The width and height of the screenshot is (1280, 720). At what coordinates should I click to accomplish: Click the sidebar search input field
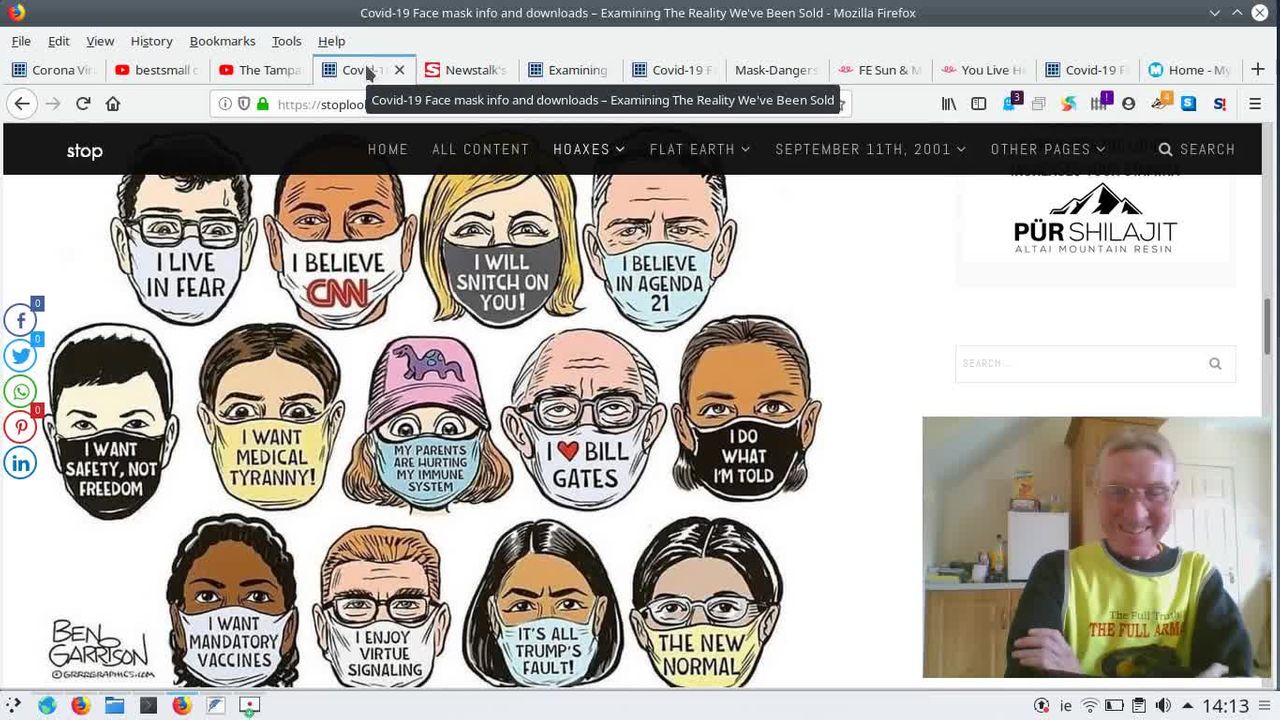1078,364
